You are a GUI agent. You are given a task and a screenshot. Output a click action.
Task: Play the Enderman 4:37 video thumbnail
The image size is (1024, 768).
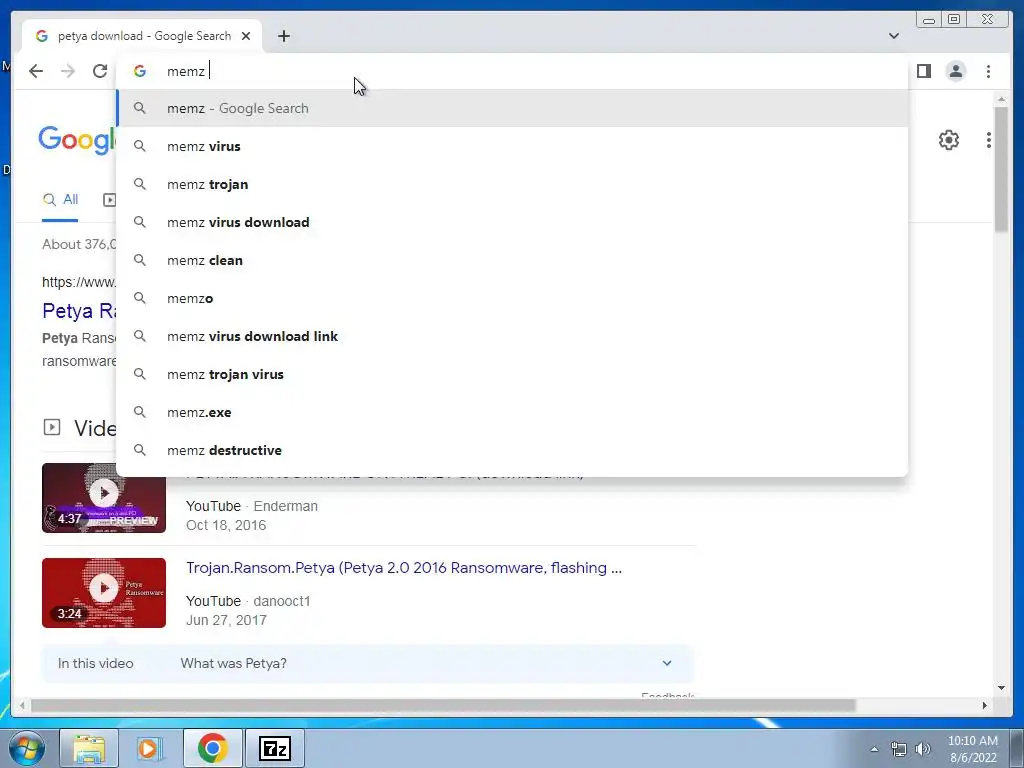coord(104,498)
